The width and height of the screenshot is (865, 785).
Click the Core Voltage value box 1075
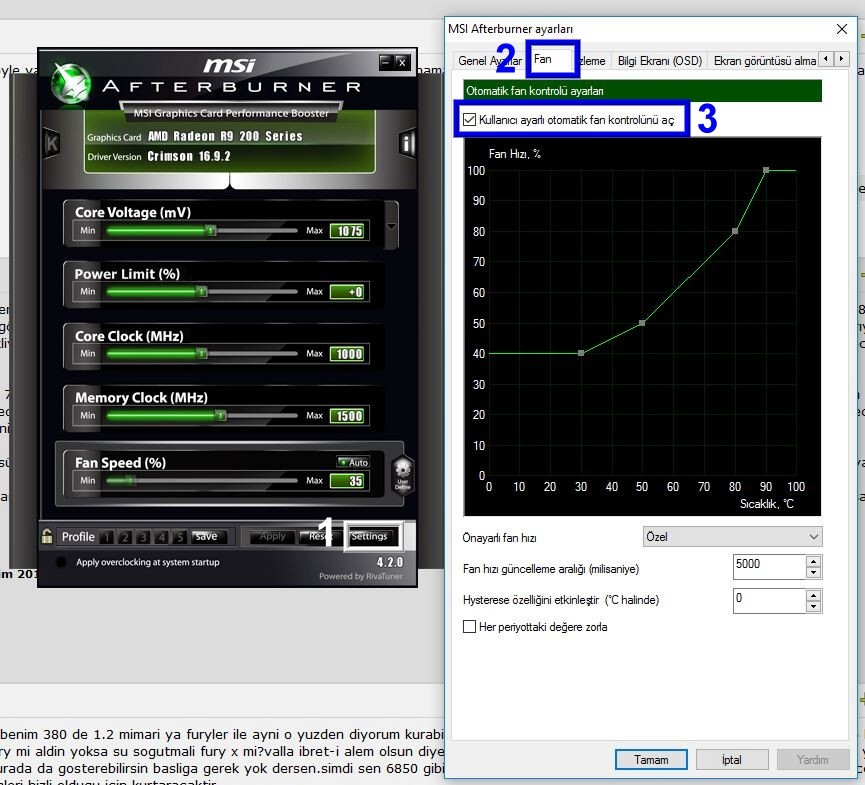349,231
